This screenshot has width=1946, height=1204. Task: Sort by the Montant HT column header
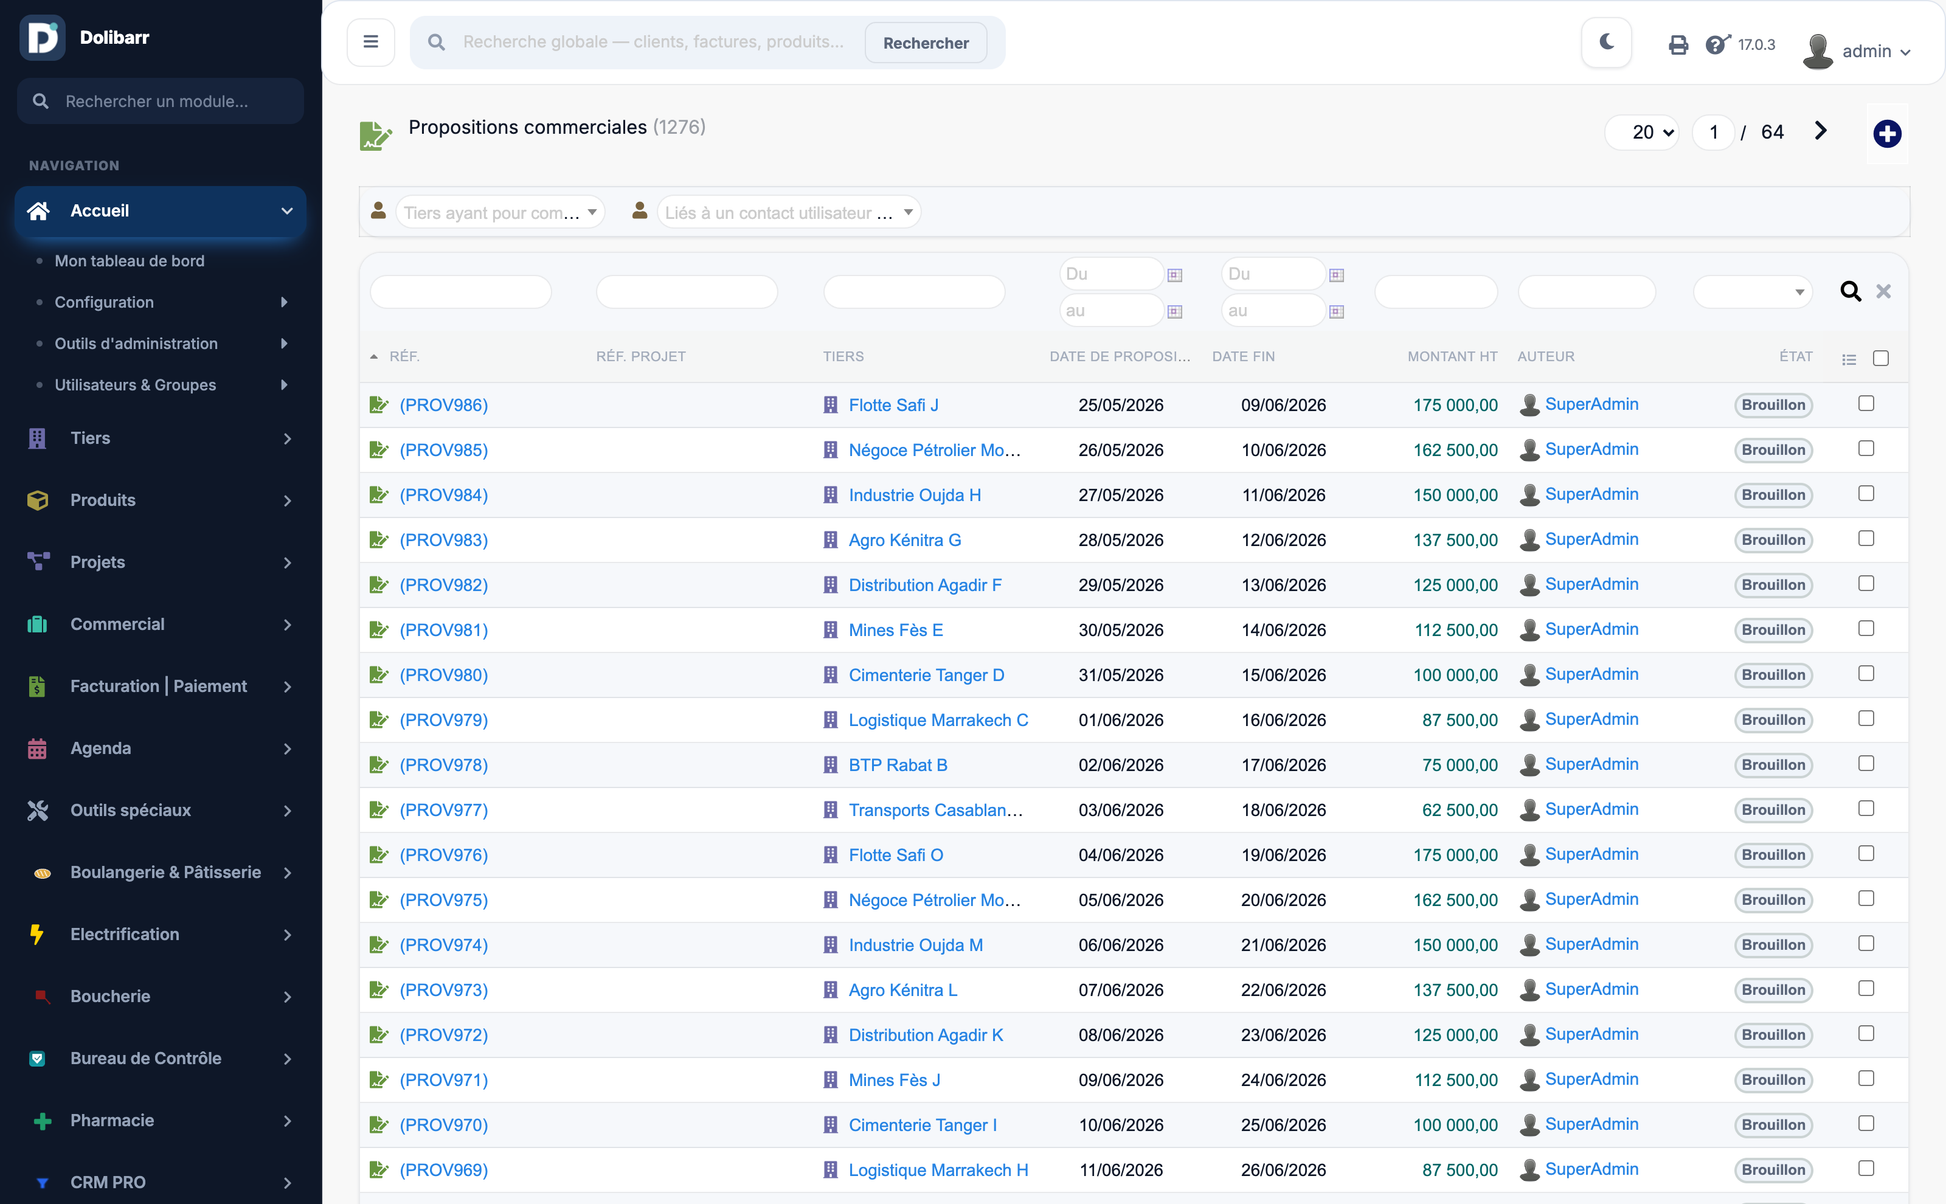[1452, 356]
